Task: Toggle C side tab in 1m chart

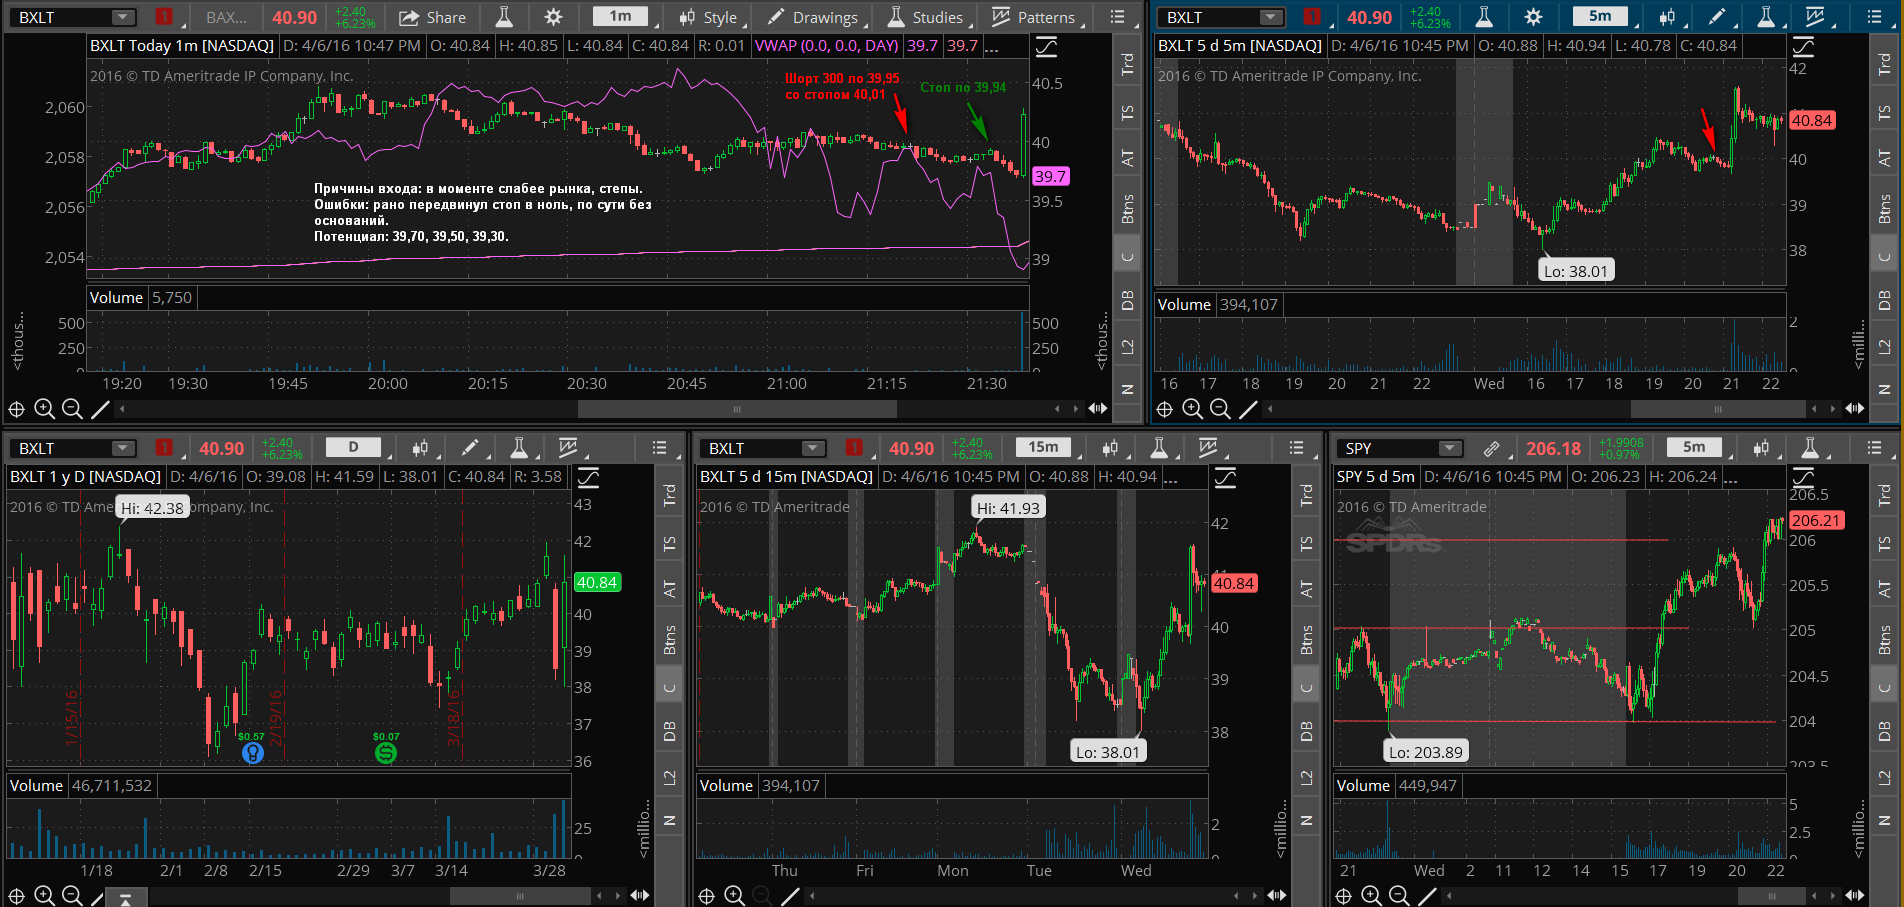Action: (1128, 256)
